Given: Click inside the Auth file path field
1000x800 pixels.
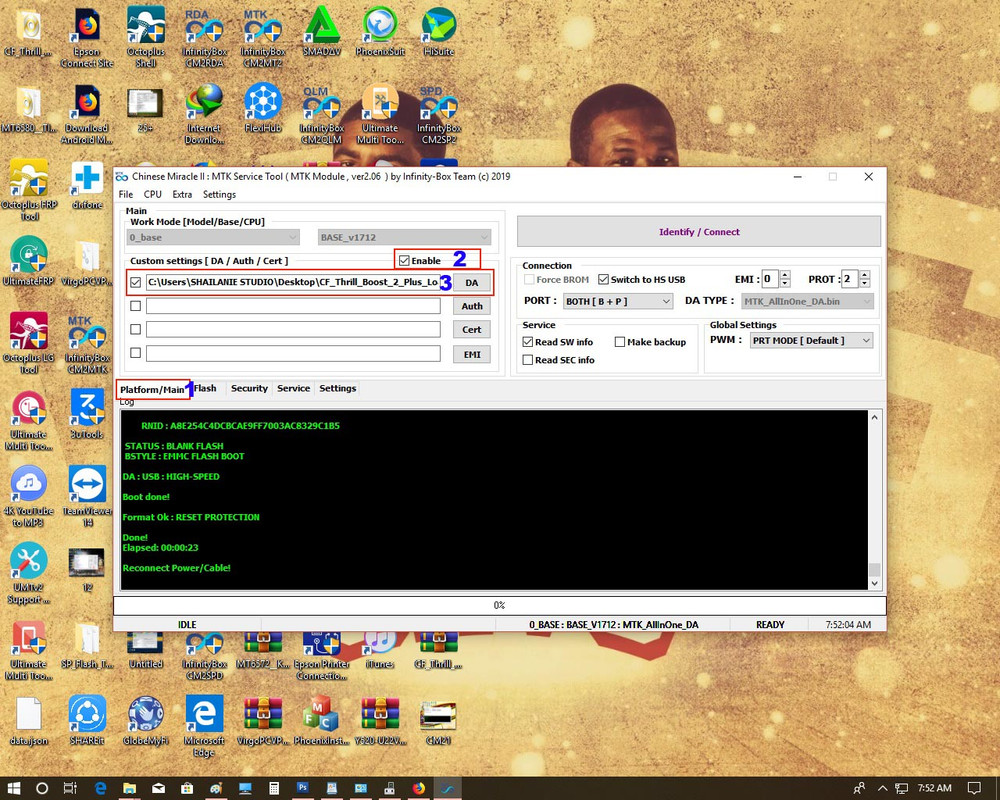Looking at the screenshot, I should click(x=293, y=306).
